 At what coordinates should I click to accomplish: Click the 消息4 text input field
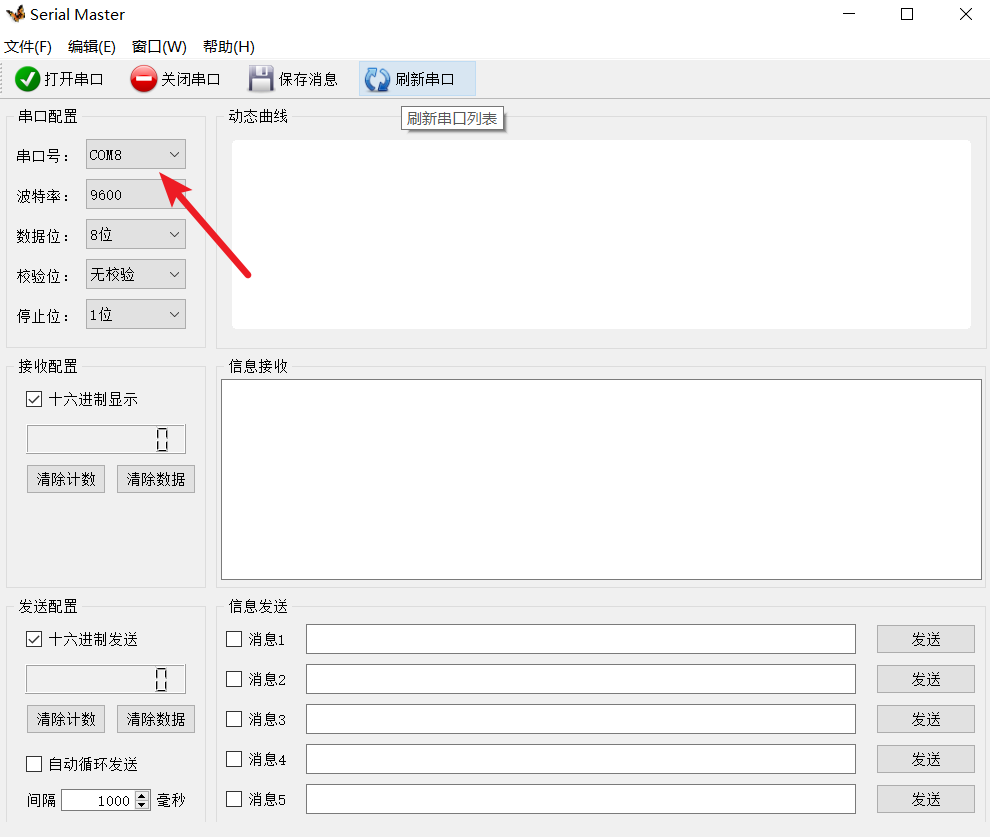coord(581,759)
